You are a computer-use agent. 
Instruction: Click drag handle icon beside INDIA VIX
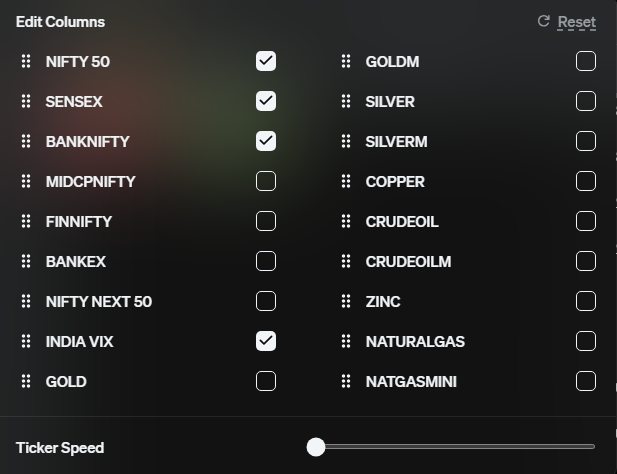(x=26, y=342)
